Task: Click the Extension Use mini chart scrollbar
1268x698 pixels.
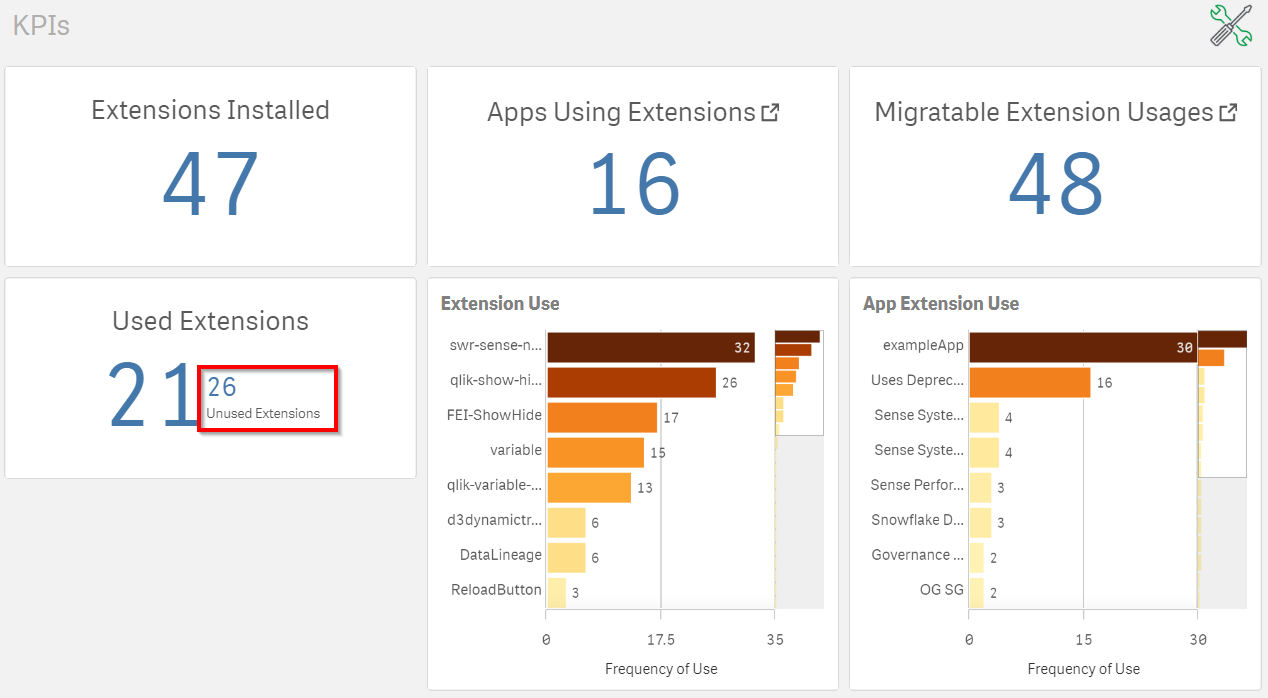Action: click(799, 383)
